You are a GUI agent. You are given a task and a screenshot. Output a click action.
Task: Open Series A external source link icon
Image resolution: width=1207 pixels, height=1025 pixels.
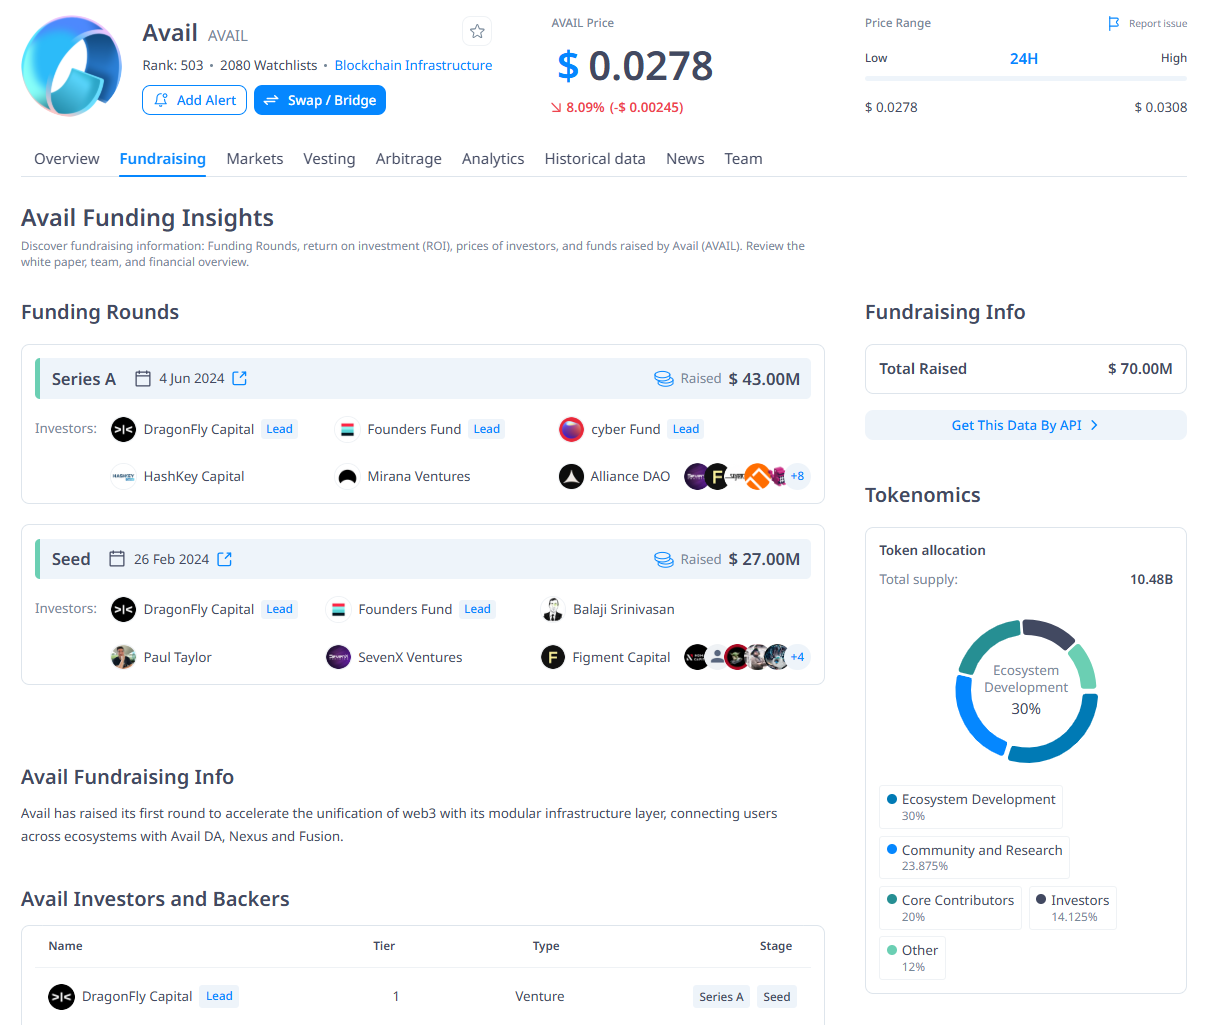(240, 378)
